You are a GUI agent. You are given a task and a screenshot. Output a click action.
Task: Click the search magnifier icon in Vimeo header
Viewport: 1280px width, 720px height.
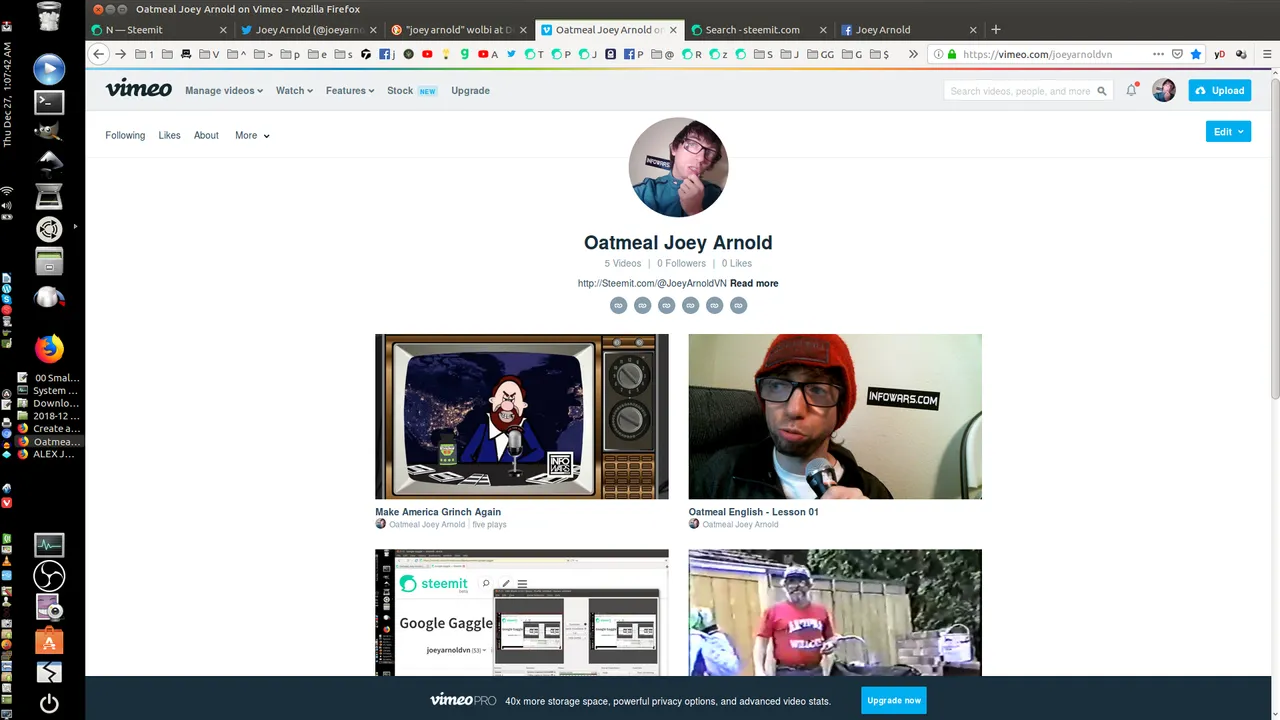[x=1102, y=91]
